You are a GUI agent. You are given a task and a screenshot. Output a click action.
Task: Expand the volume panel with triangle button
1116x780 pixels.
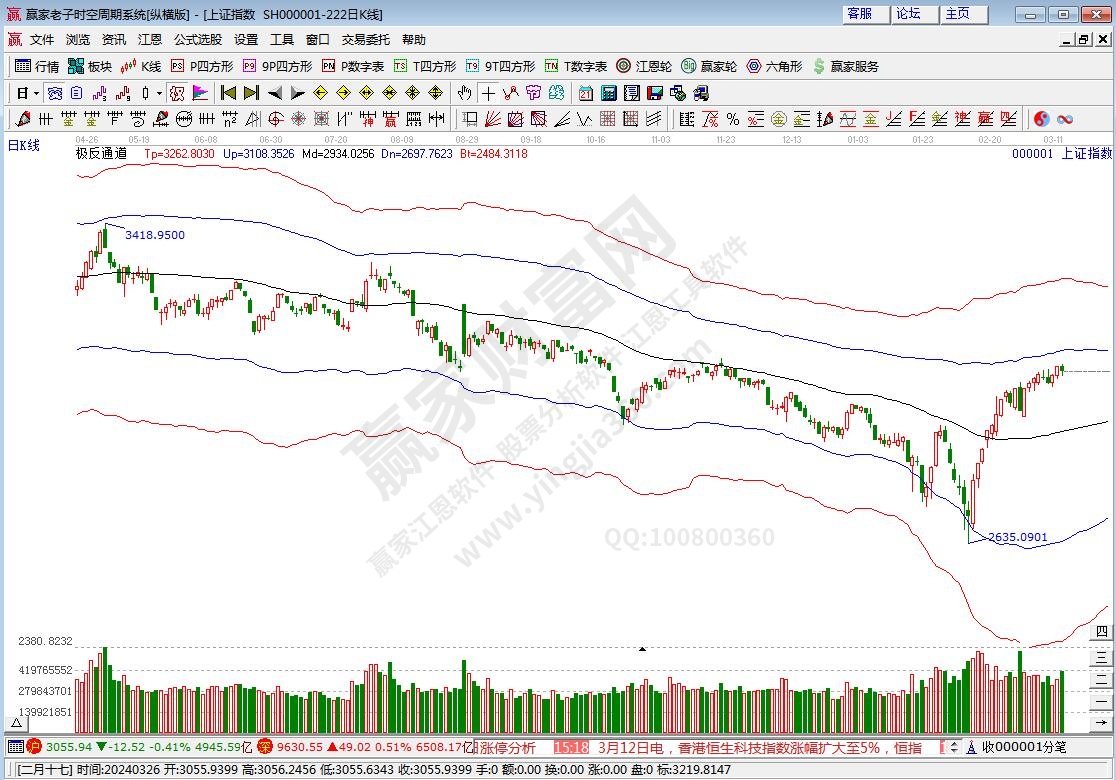pyautogui.click(x=17, y=721)
